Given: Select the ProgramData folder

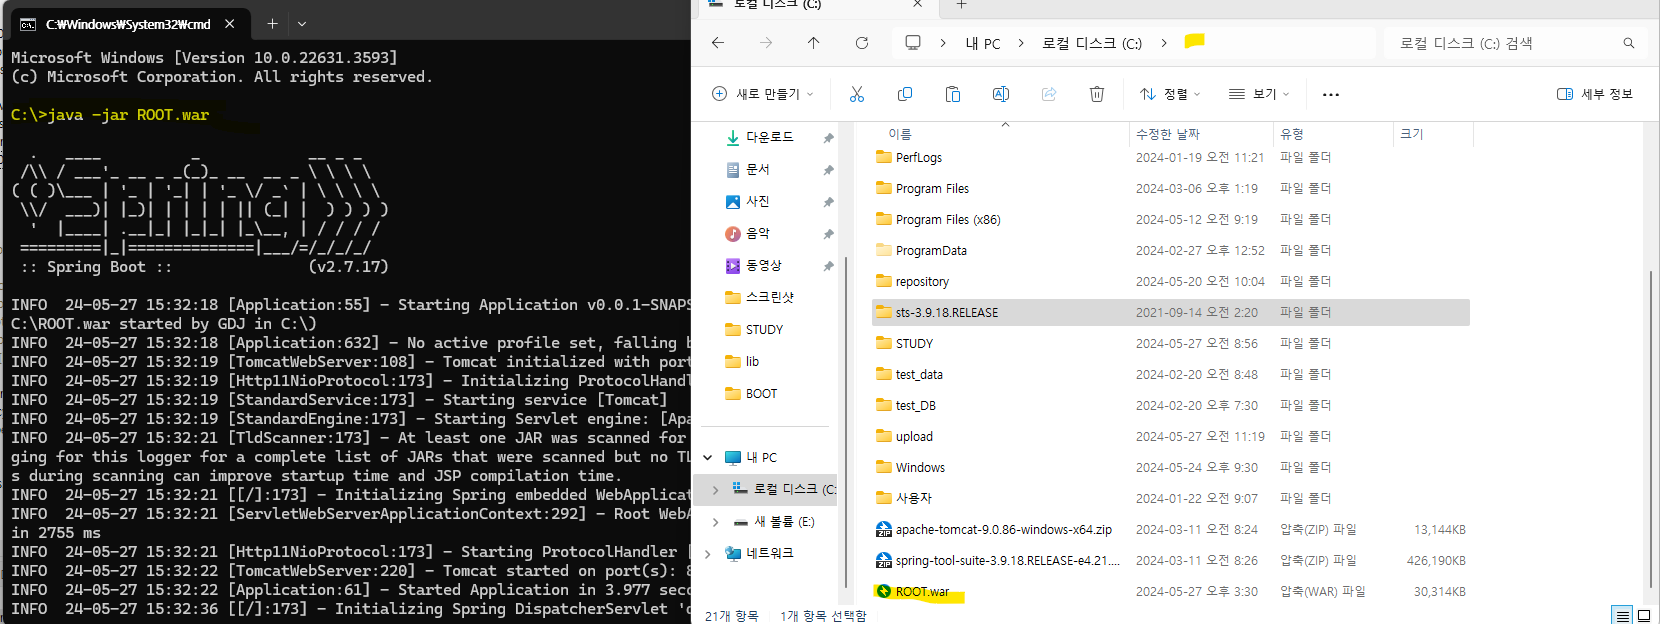Looking at the screenshot, I should [x=1171, y=250].
